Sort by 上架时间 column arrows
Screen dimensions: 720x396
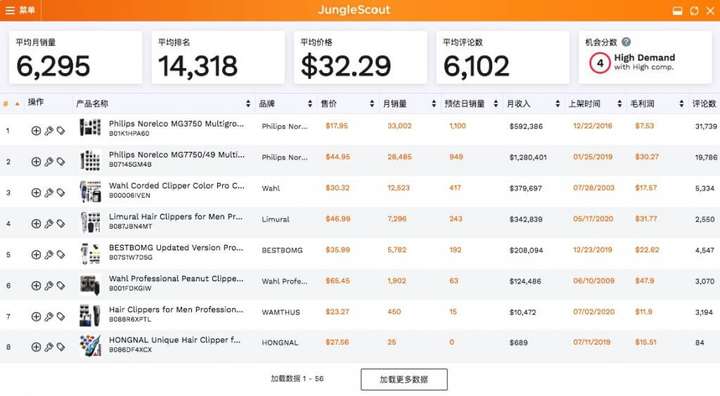pyautogui.click(x=619, y=104)
